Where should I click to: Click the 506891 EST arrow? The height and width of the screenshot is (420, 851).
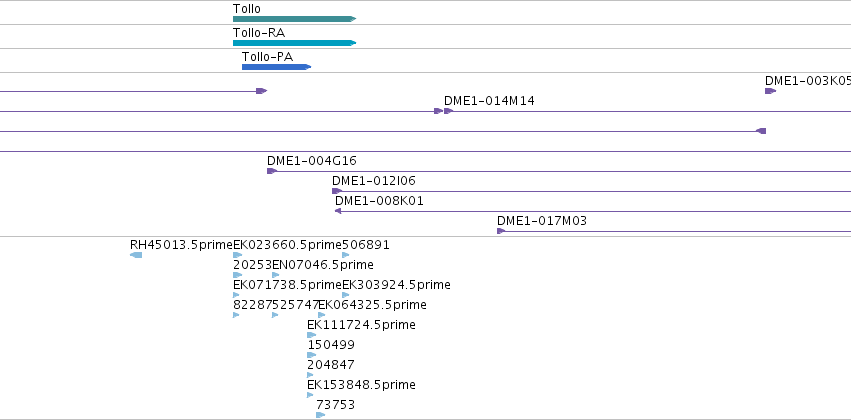click(346, 255)
